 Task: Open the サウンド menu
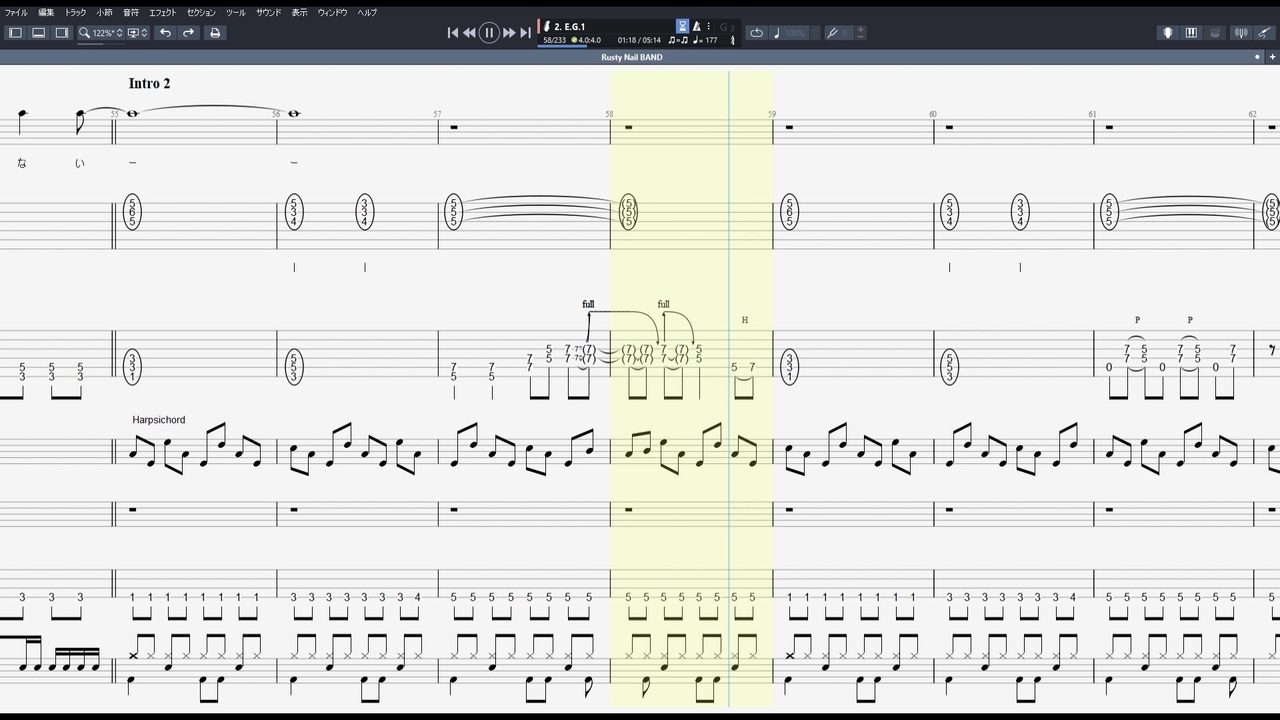[x=268, y=12]
